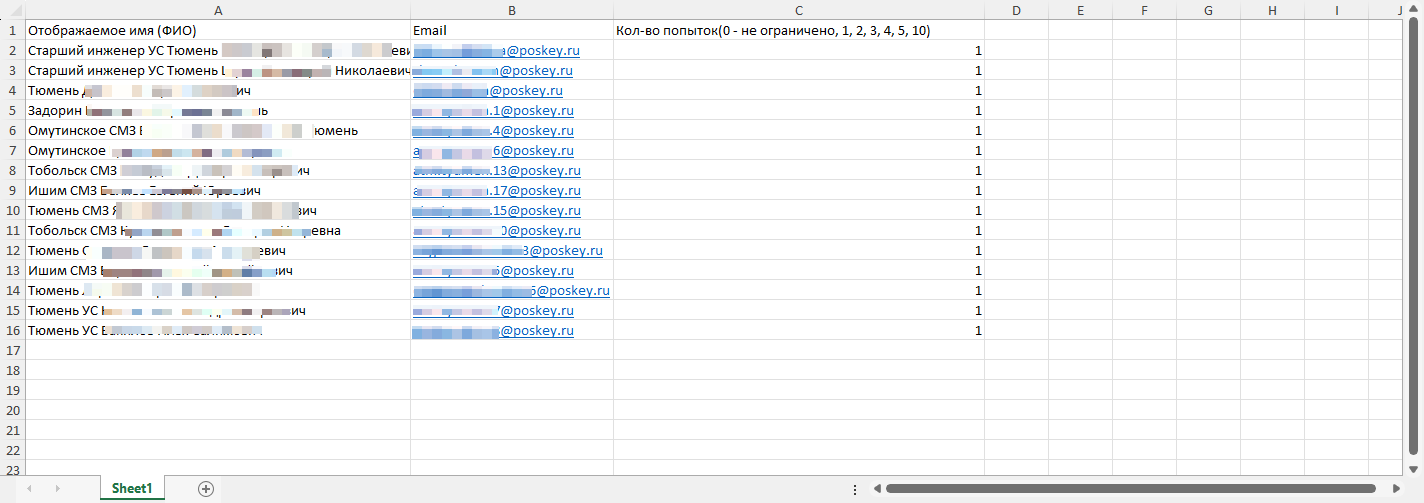The image size is (1424, 503).
Task: Switch to the Sheet1 tab
Action: (x=132, y=489)
